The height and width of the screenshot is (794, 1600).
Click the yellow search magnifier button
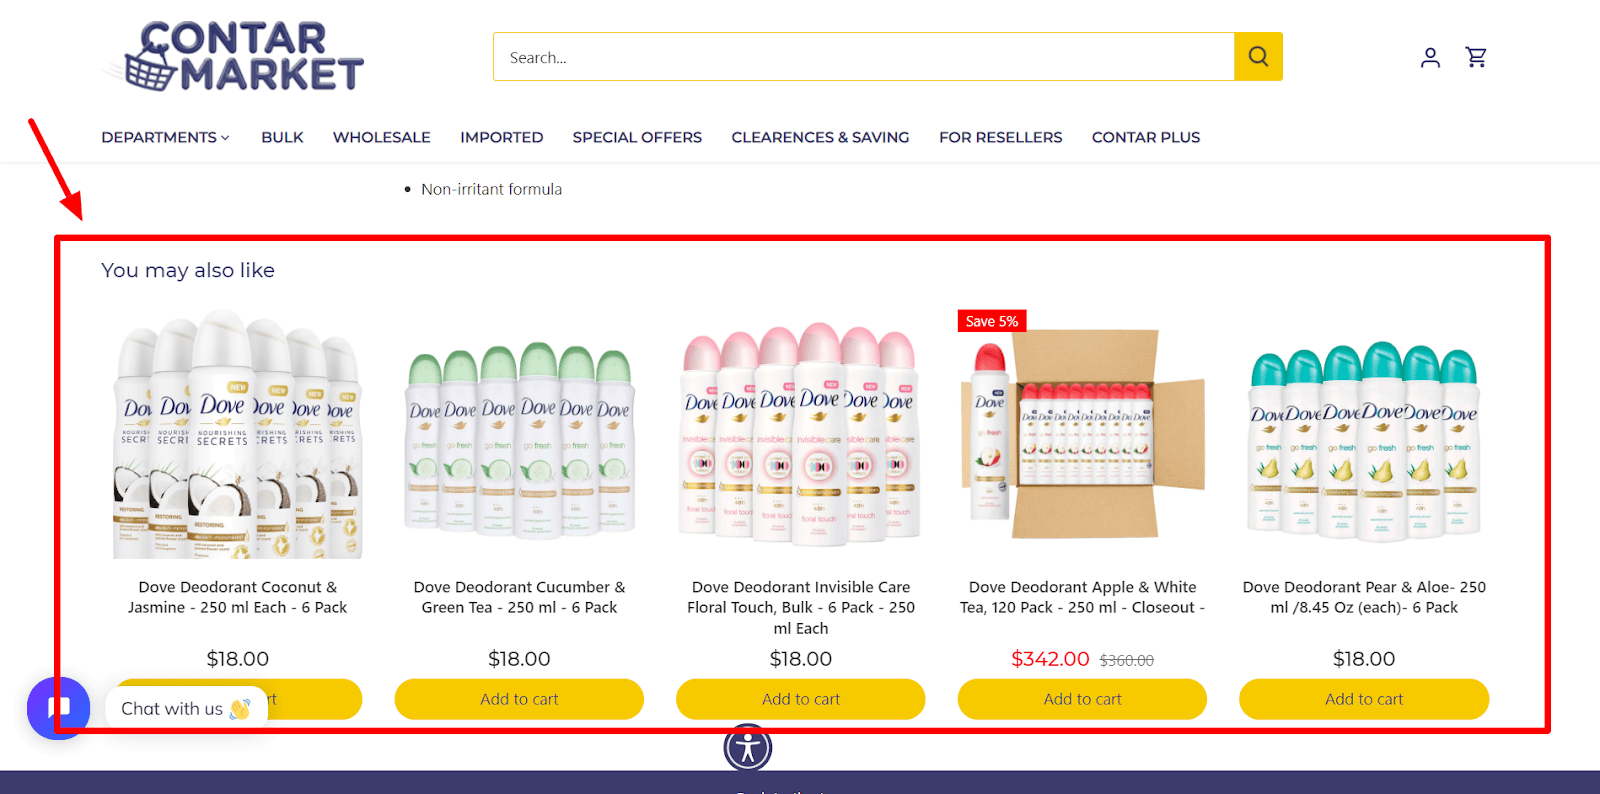click(1258, 57)
